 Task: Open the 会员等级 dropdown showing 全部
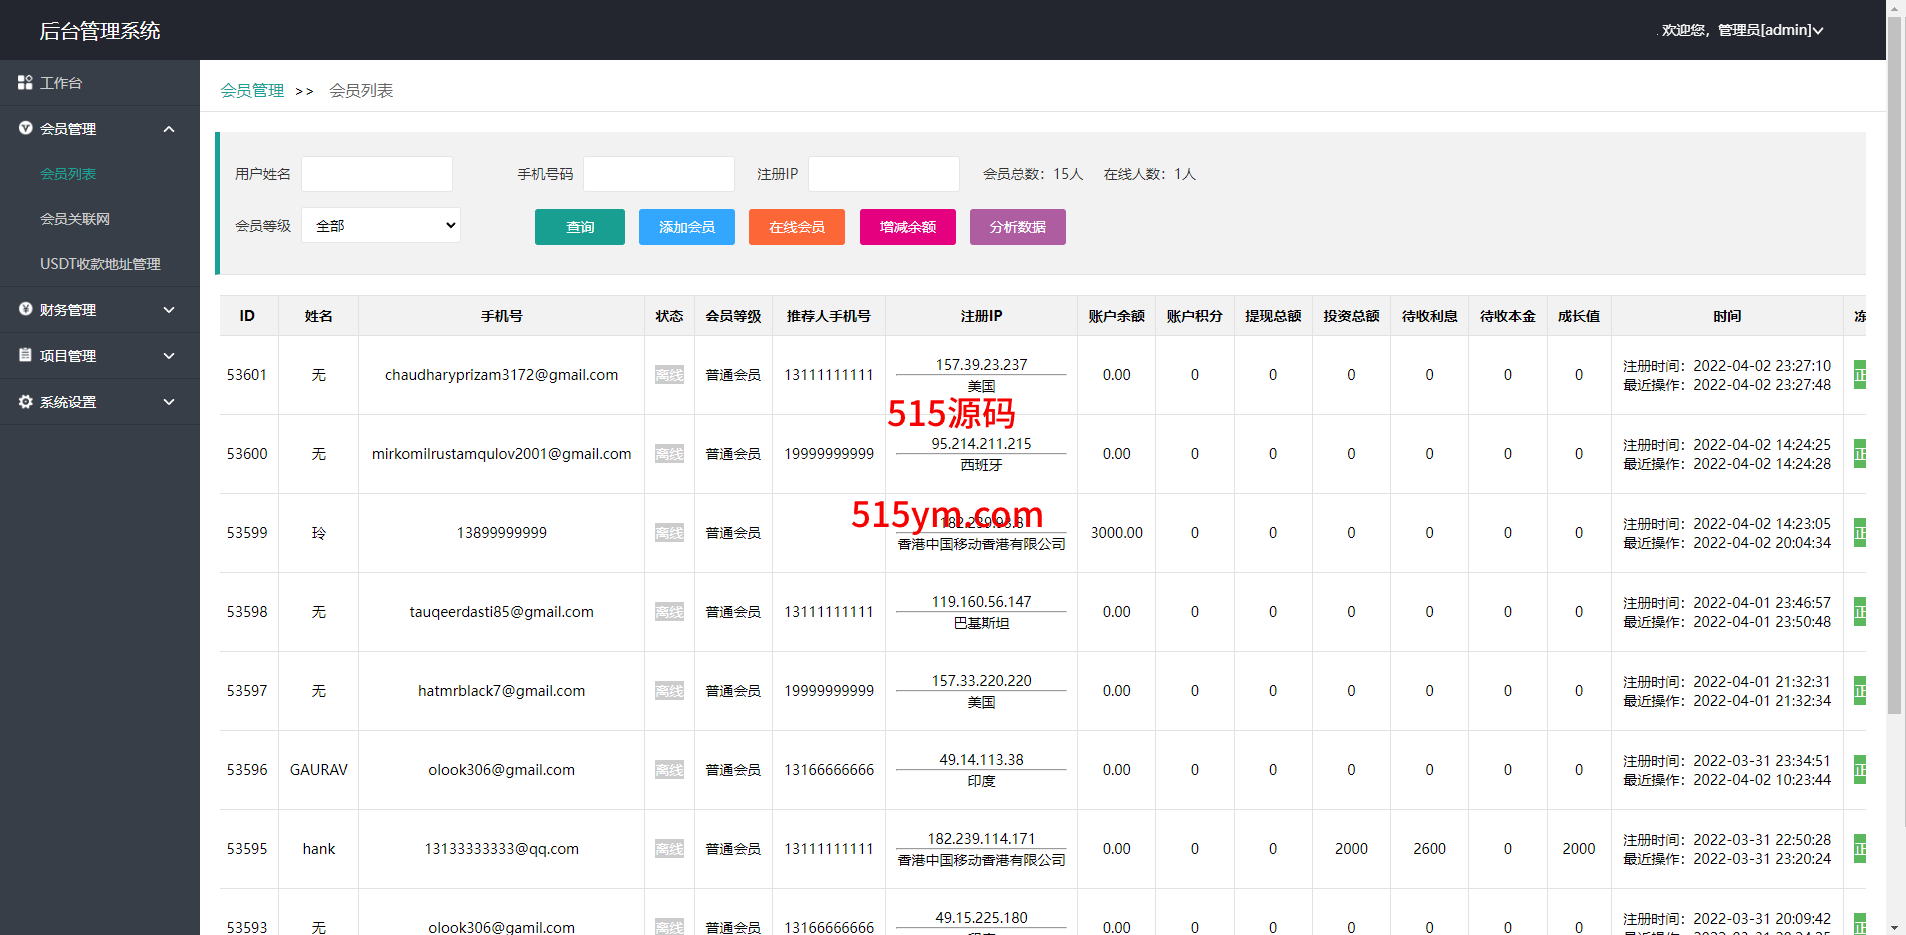point(381,226)
